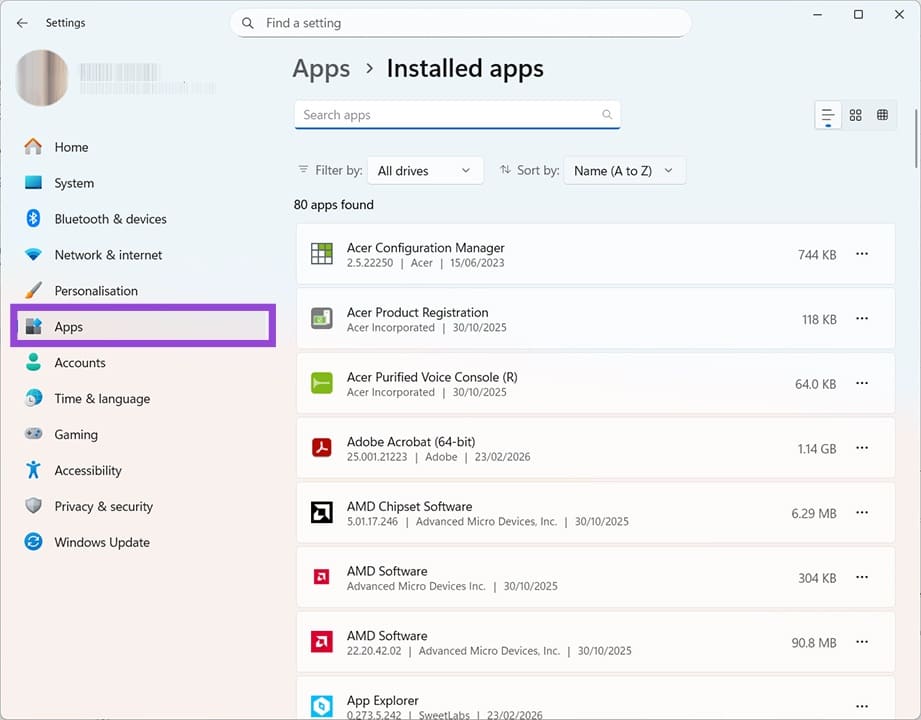Click inside the Search apps field
The width and height of the screenshot is (921, 720).
pyautogui.click(x=450, y=114)
